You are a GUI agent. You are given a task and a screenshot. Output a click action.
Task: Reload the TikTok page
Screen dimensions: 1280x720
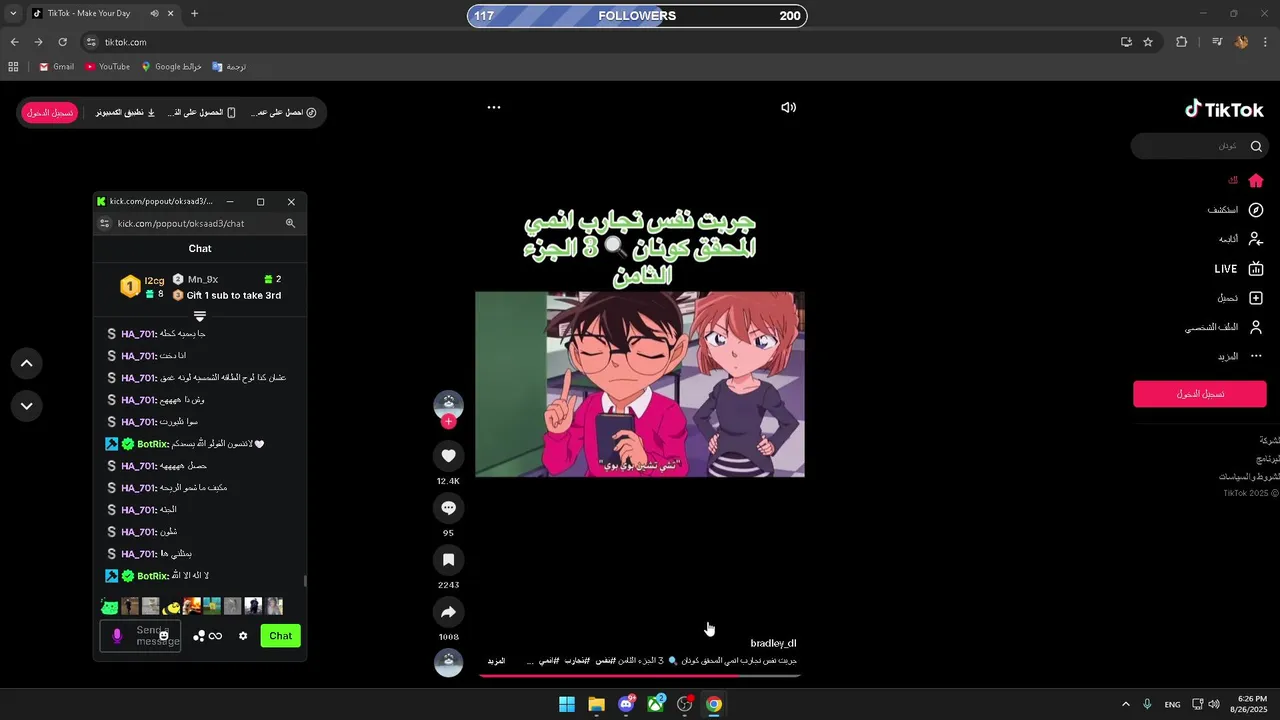[x=62, y=42]
